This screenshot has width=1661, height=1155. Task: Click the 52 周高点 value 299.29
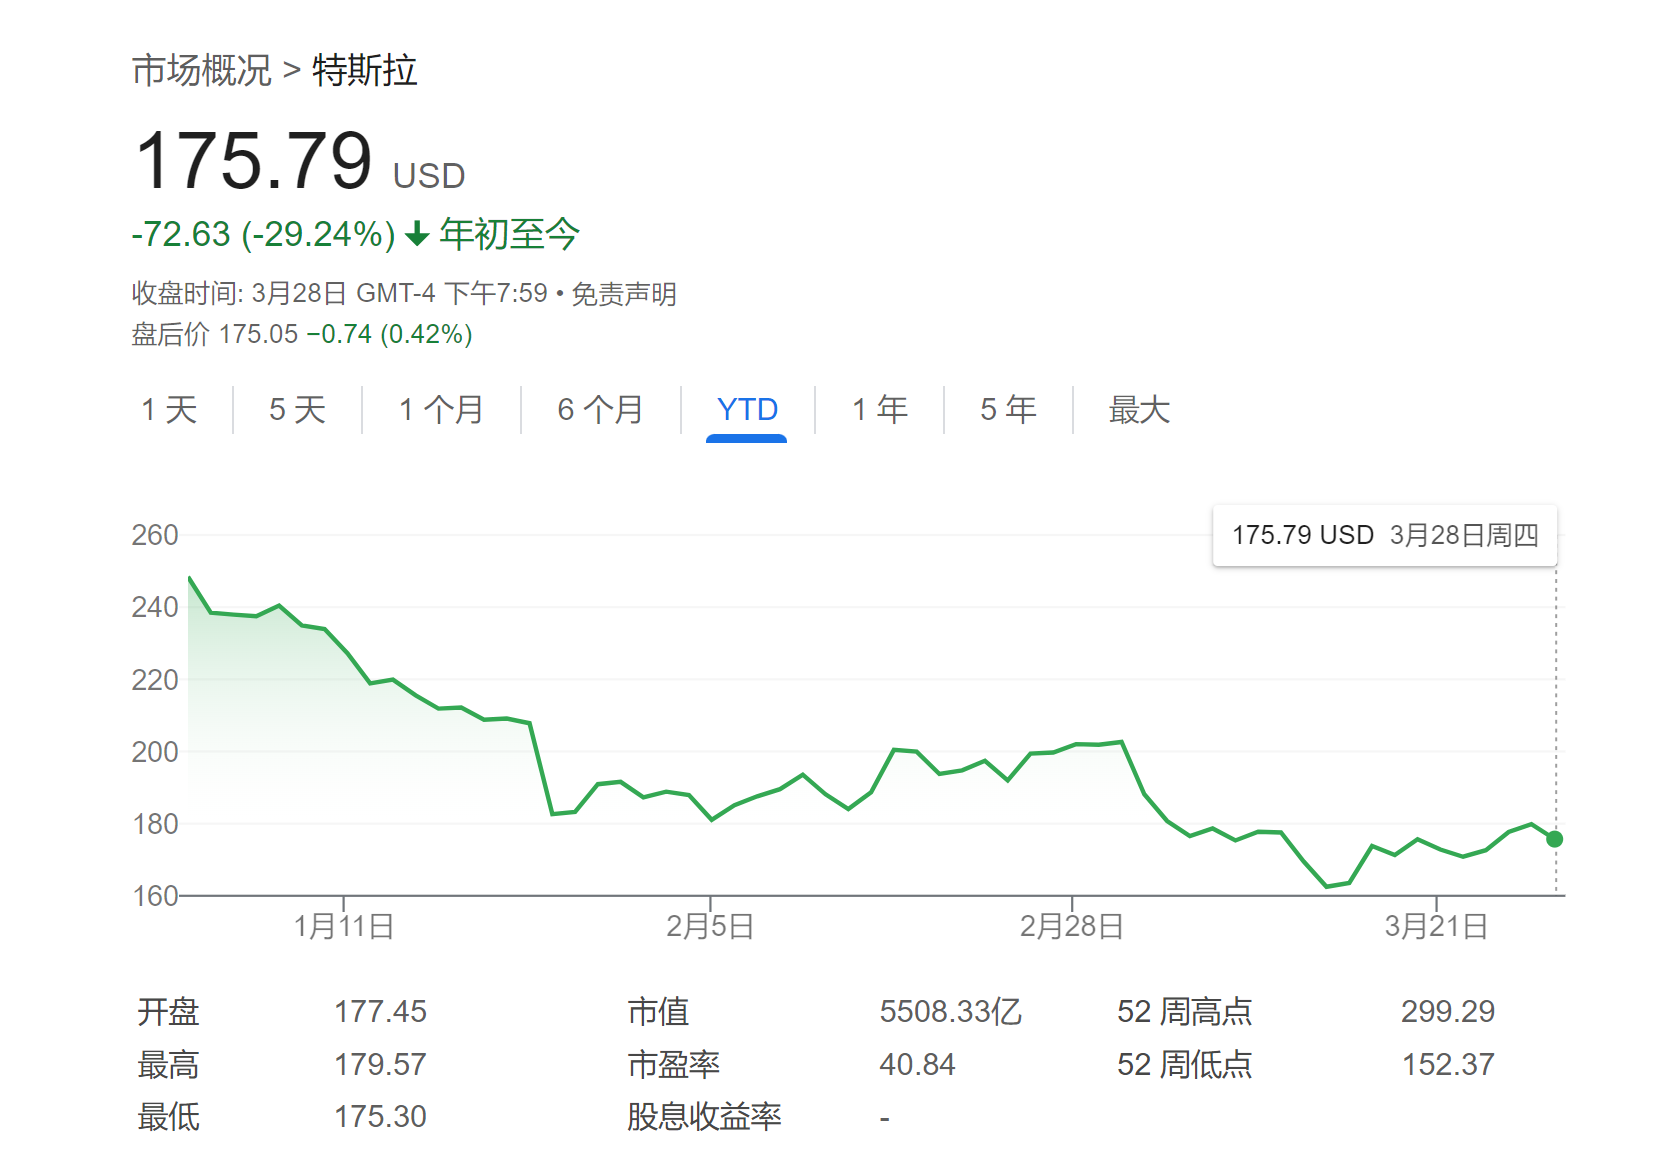(1447, 1012)
